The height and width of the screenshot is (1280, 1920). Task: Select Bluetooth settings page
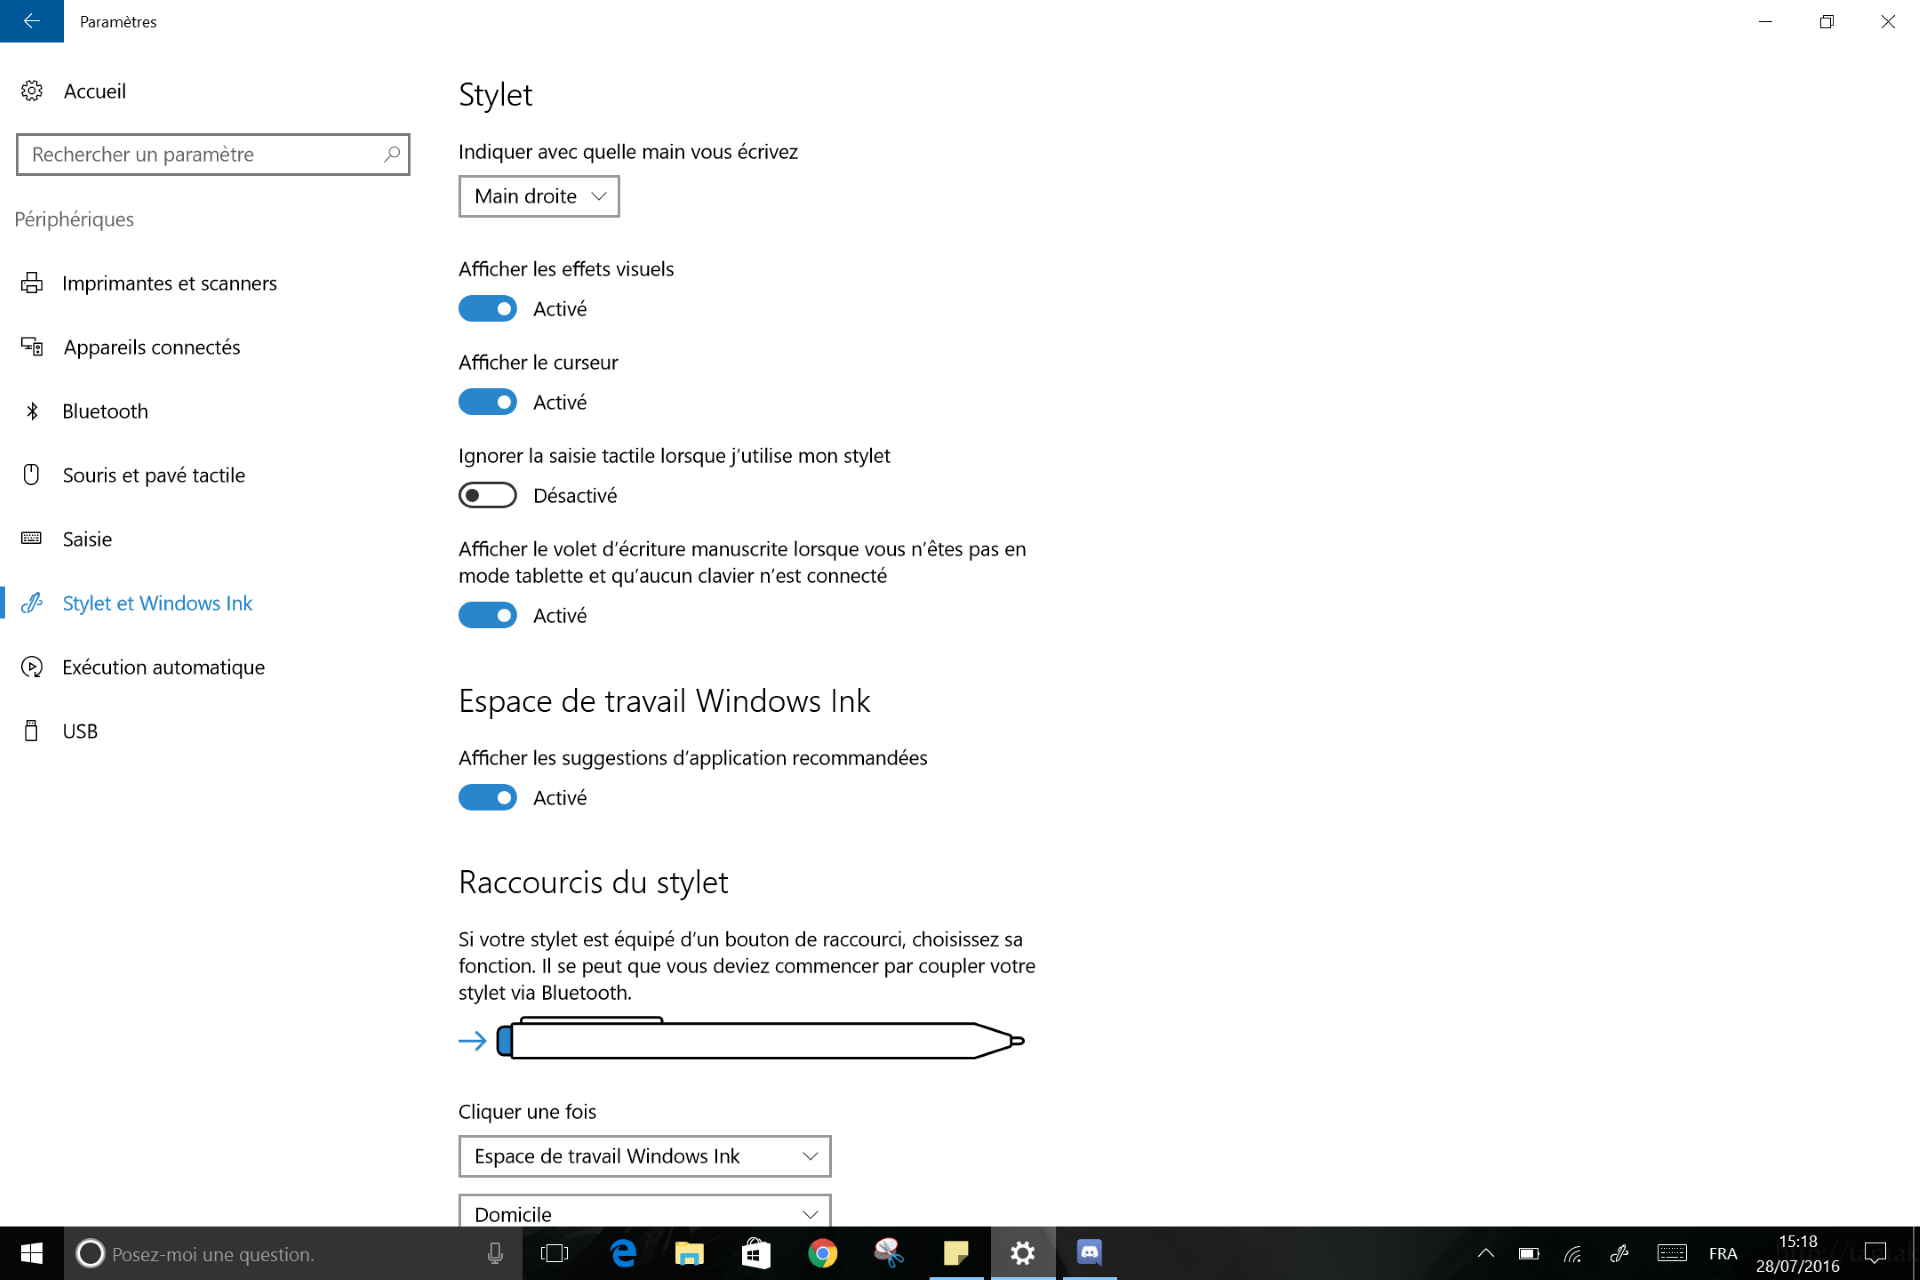105,411
